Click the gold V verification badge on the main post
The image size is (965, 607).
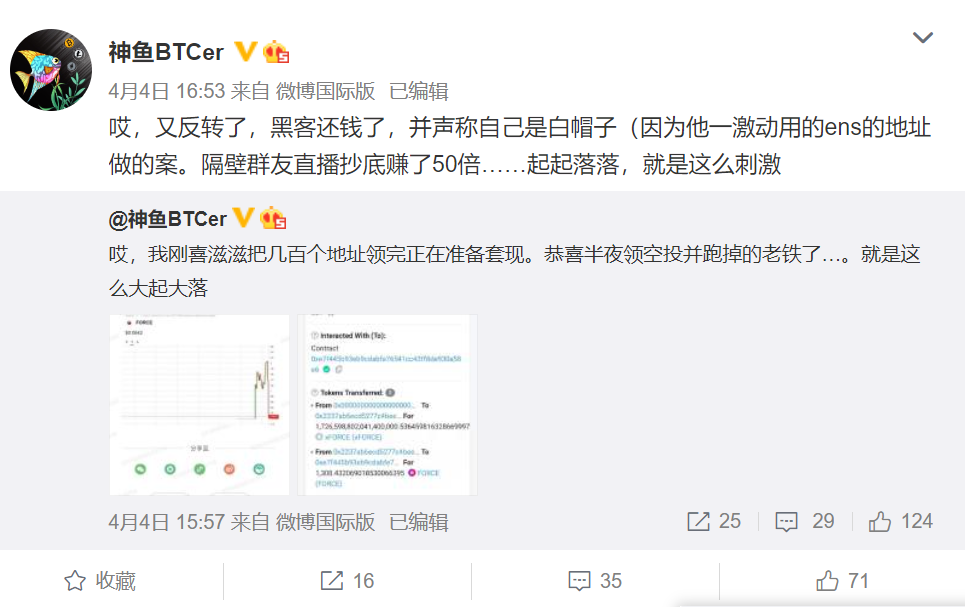[x=246, y=52]
